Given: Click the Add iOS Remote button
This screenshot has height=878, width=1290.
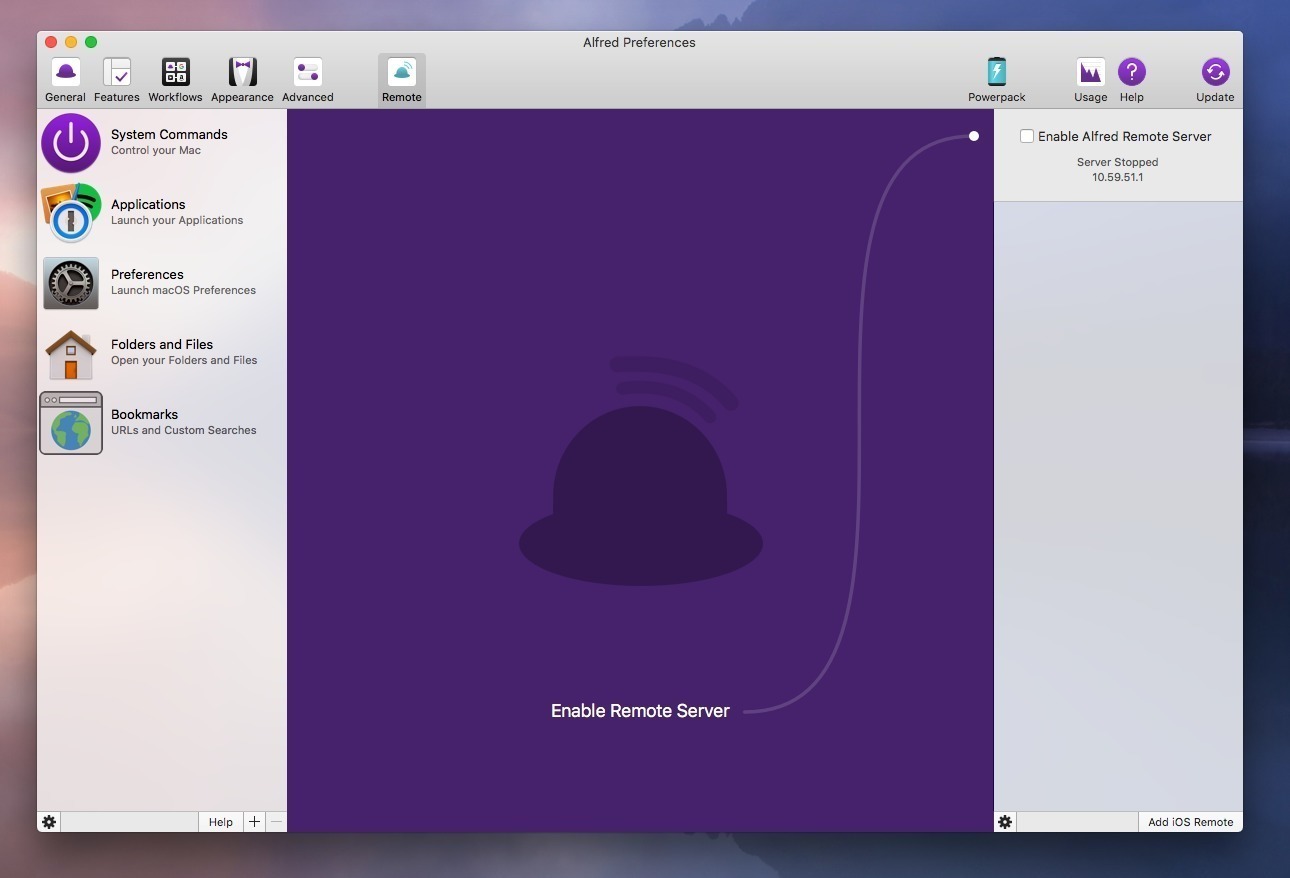Looking at the screenshot, I should (1190, 822).
